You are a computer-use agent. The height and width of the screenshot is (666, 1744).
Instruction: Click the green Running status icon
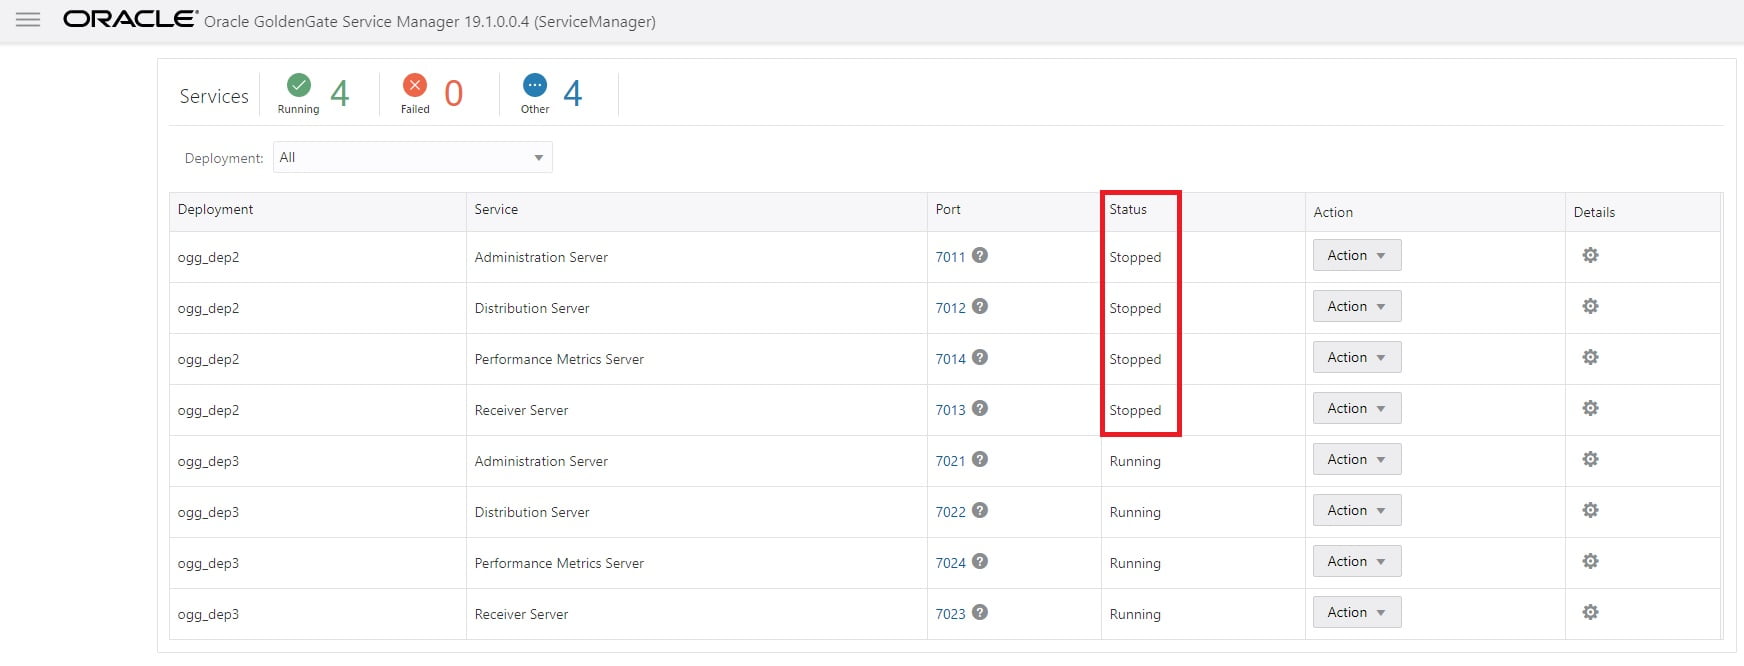coord(298,86)
